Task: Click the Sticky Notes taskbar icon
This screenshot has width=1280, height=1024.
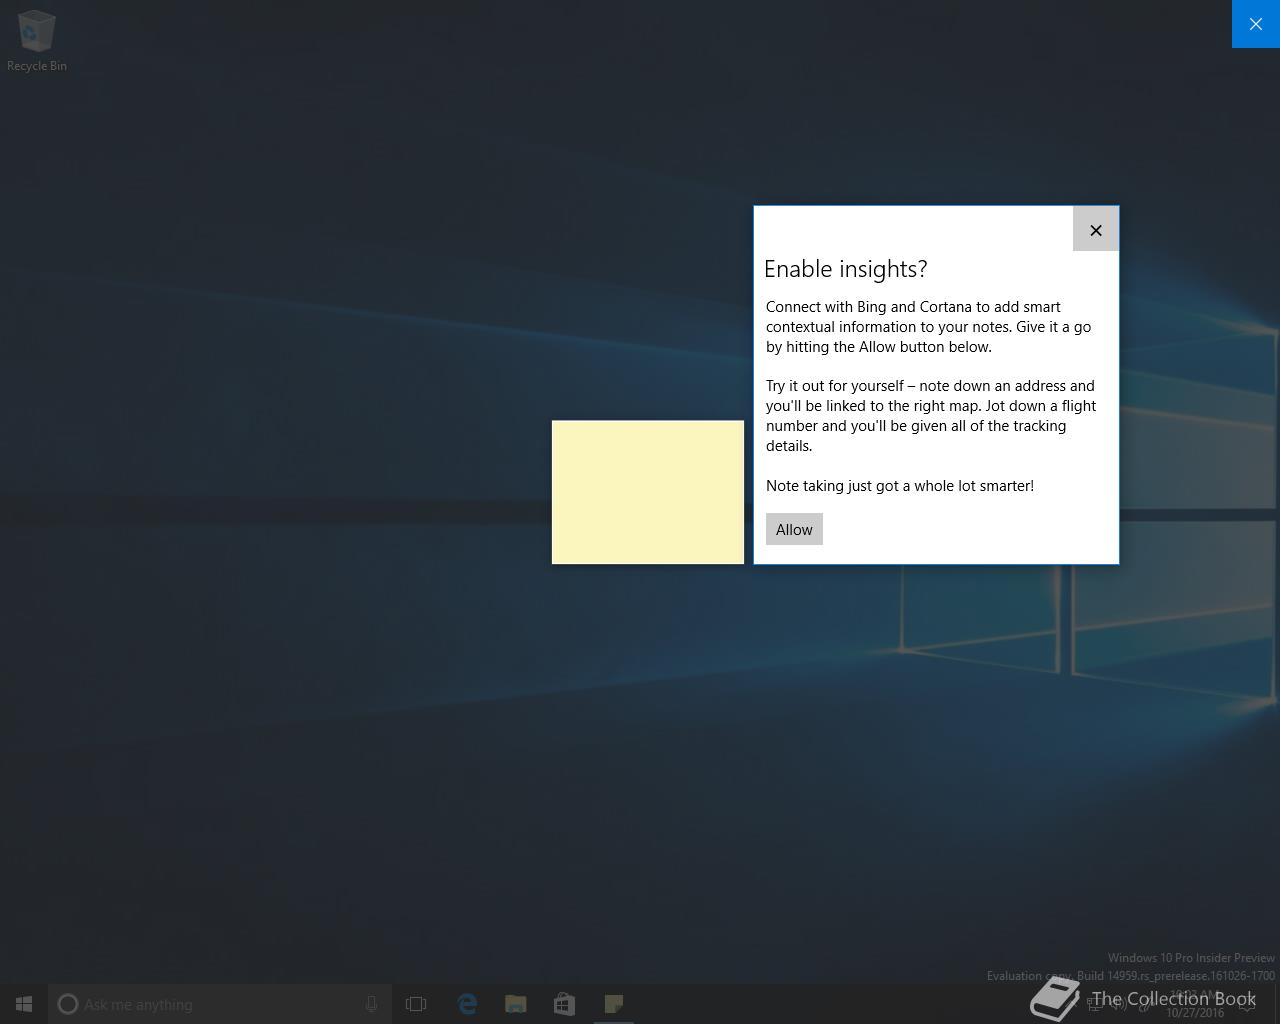Action: (x=614, y=1004)
